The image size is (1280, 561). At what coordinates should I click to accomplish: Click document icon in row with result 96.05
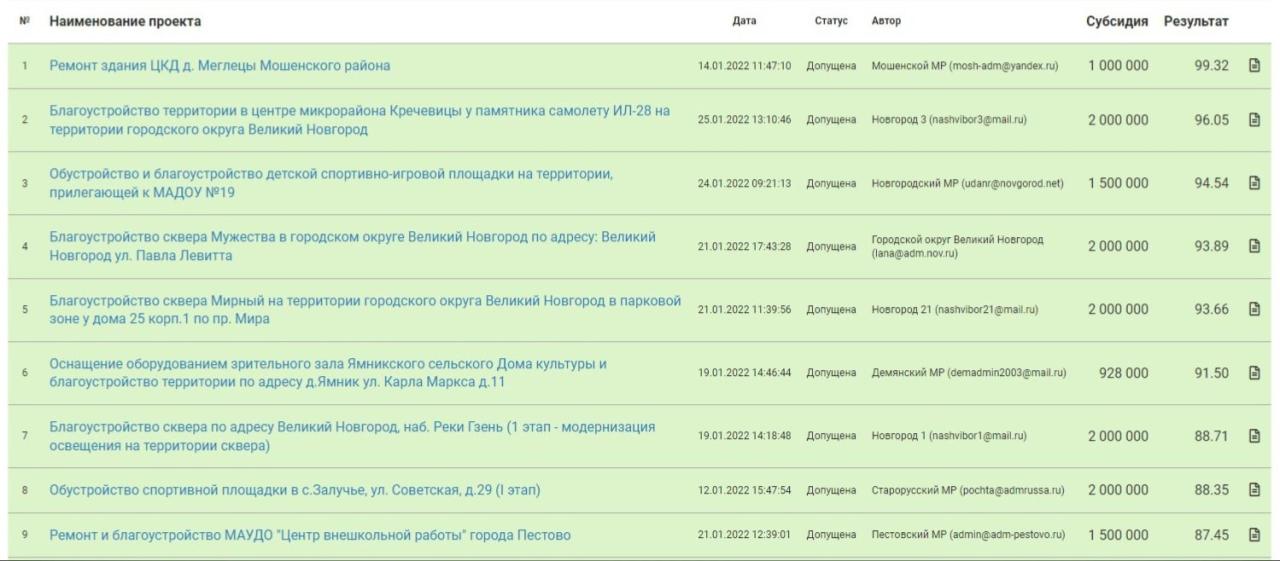tap(1254, 120)
